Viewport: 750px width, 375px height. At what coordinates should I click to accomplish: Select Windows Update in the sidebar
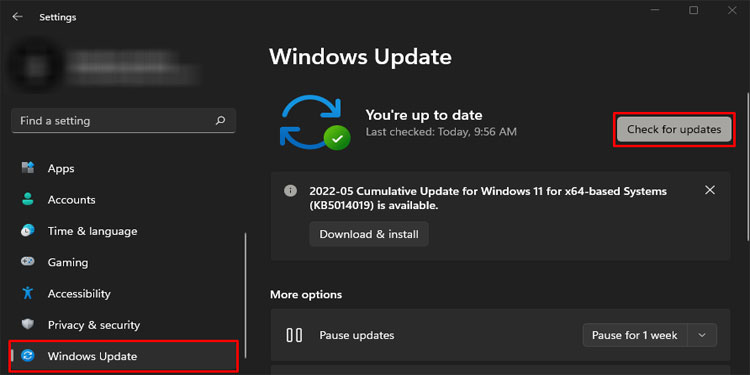pyautogui.click(x=123, y=356)
